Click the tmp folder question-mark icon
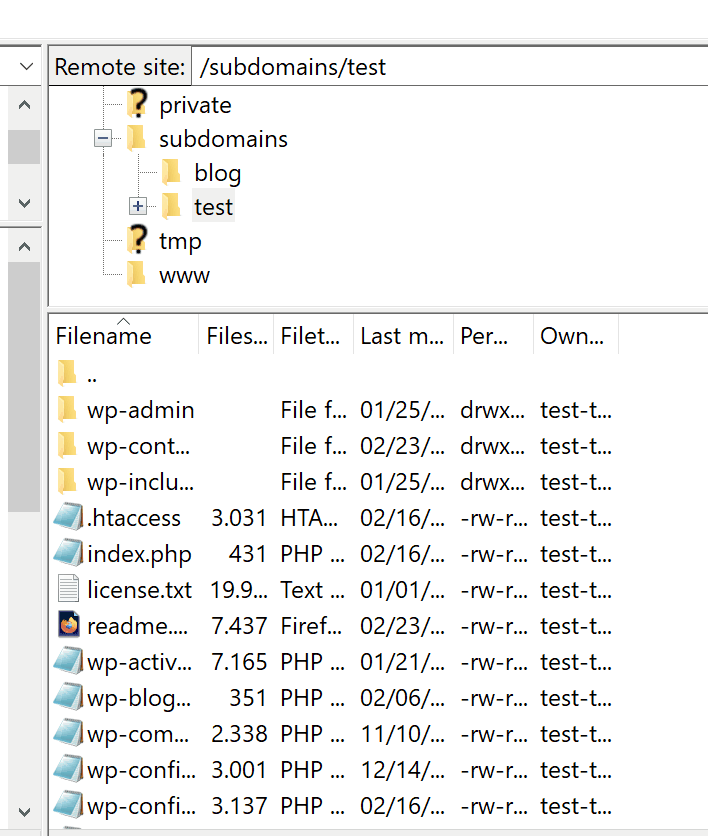 pyautogui.click(x=138, y=239)
